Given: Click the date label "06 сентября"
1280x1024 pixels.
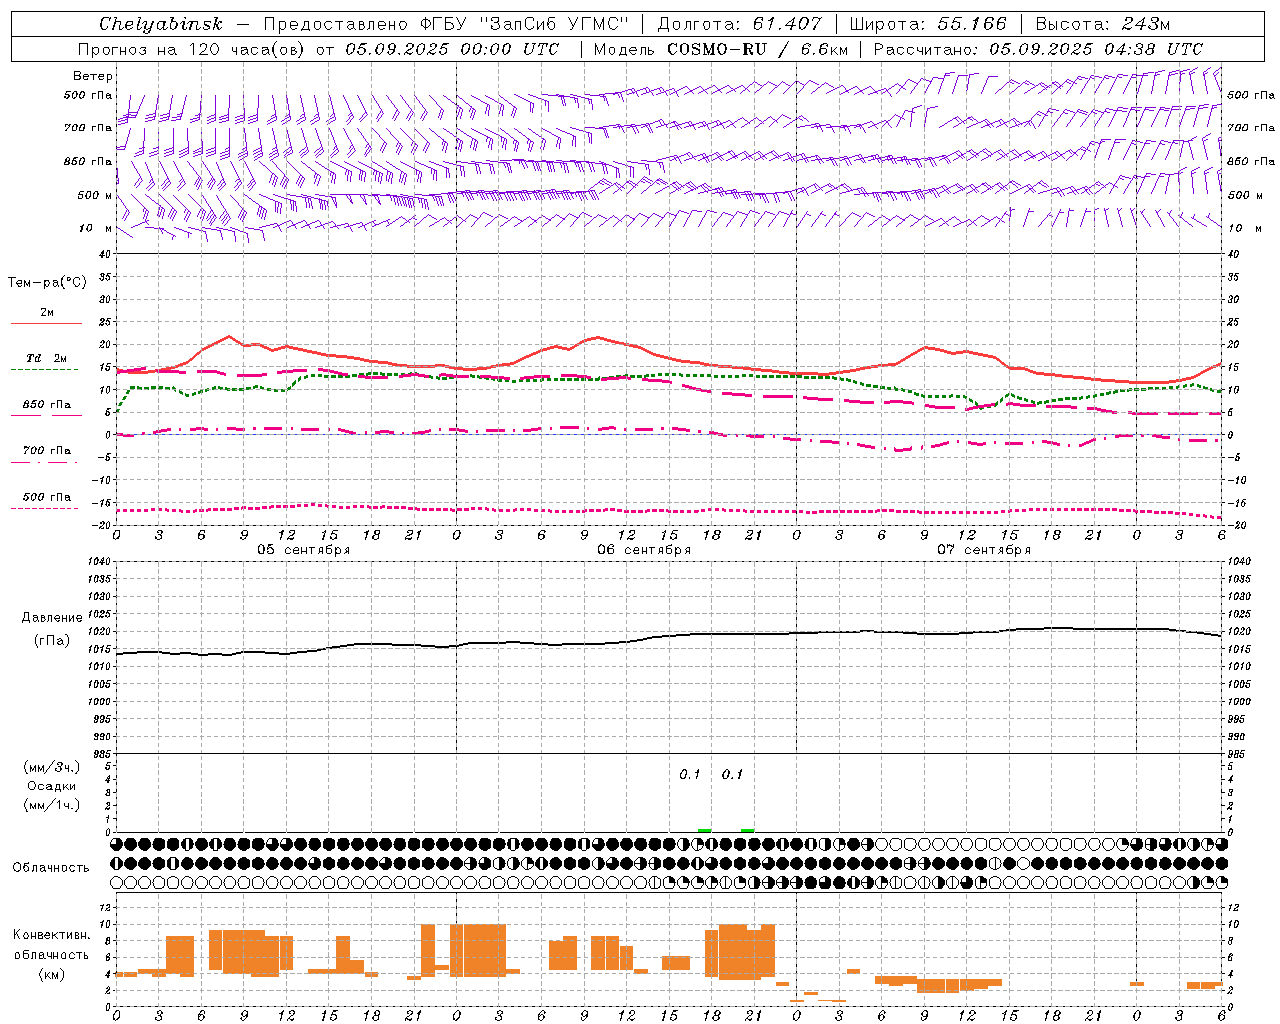Looking at the screenshot, I should [644, 550].
